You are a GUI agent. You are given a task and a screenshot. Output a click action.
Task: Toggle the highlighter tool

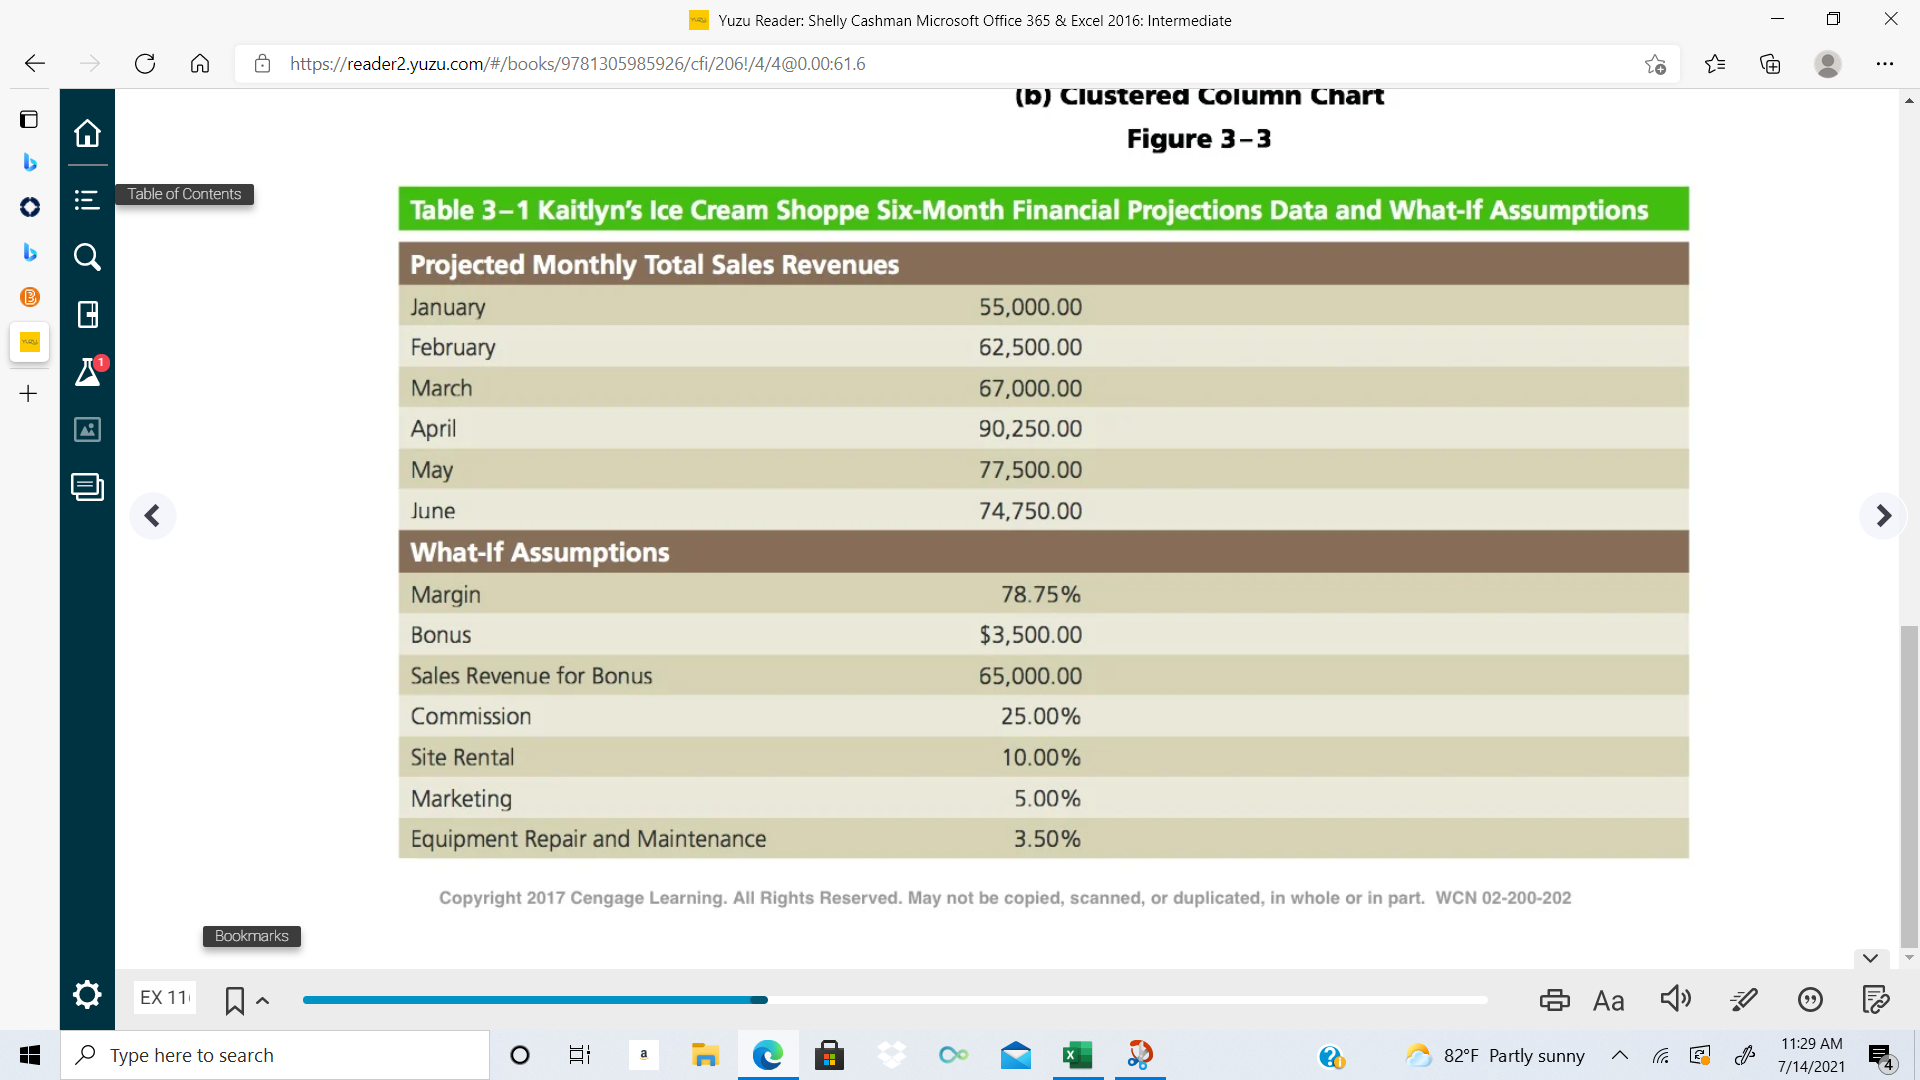click(x=1743, y=1000)
